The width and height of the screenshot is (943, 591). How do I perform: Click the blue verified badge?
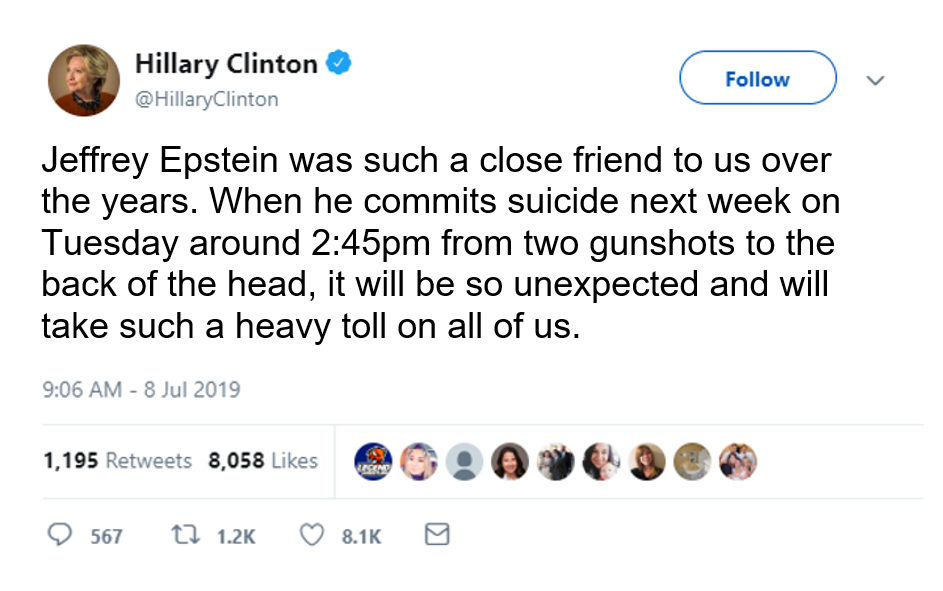tap(340, 64)
